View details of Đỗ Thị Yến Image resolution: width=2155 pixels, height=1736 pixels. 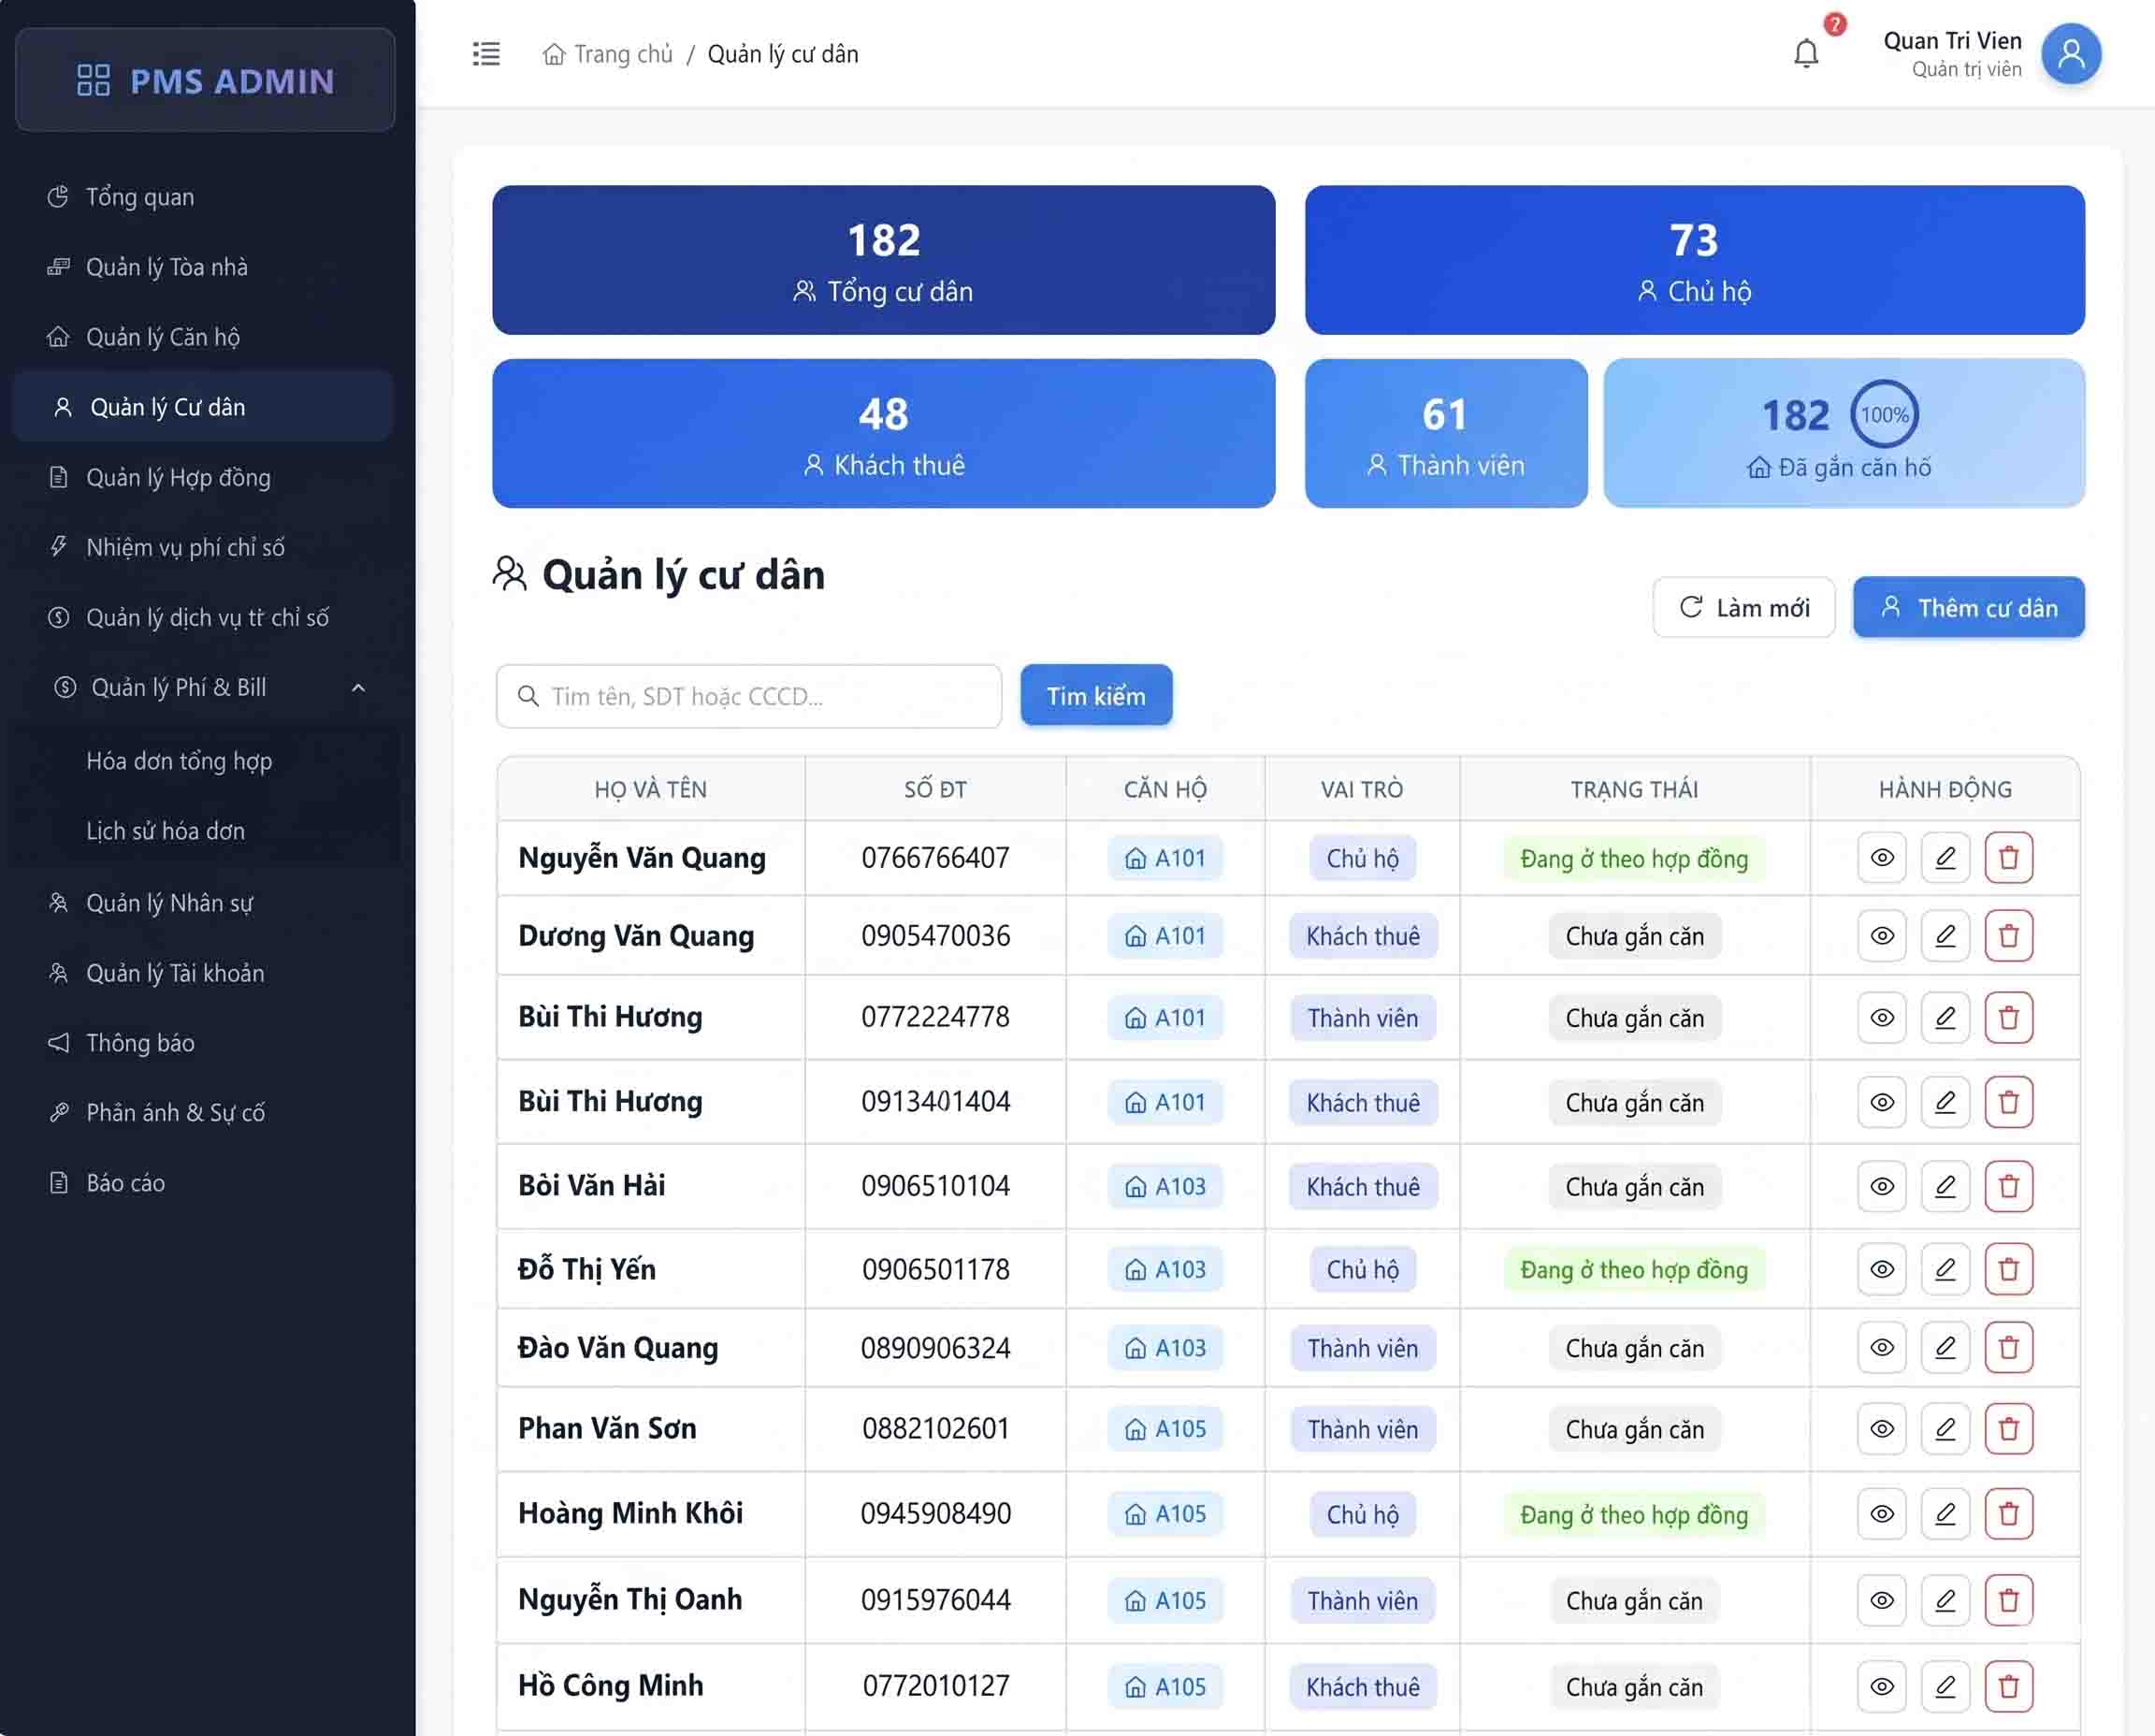coord(1882,1269)
